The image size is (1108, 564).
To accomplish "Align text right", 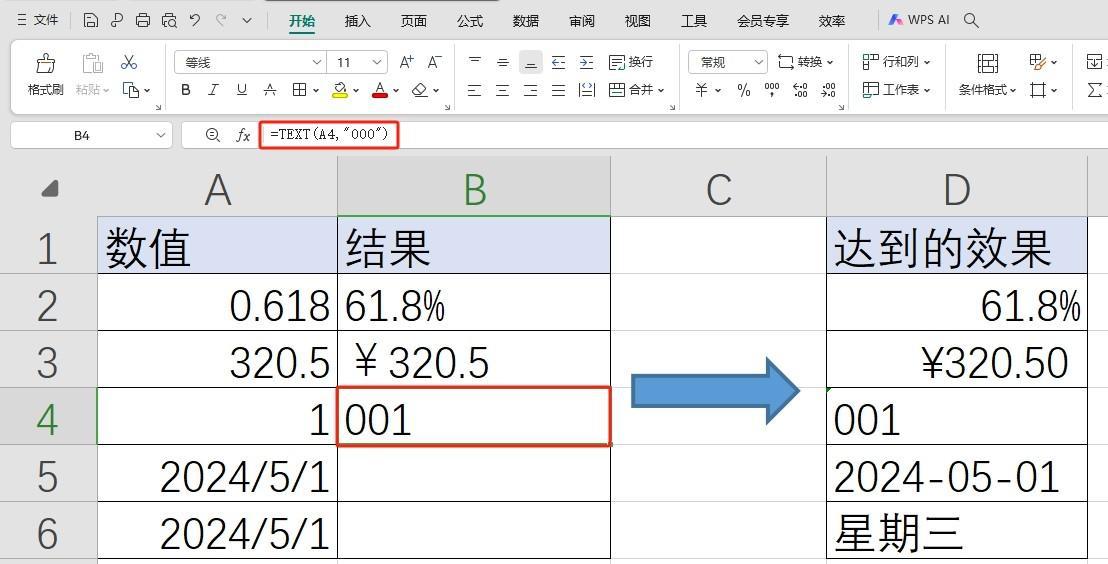I will pyautogui.click(x=531, y=90).
